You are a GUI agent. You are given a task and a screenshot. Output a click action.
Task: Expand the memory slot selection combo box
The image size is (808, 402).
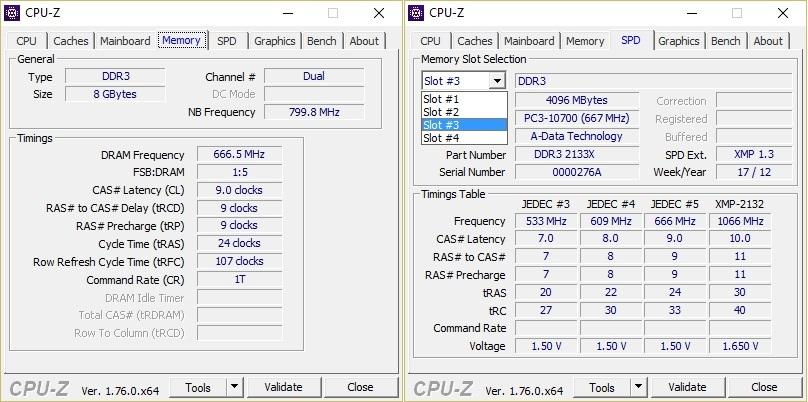click(x=497, y=81)
